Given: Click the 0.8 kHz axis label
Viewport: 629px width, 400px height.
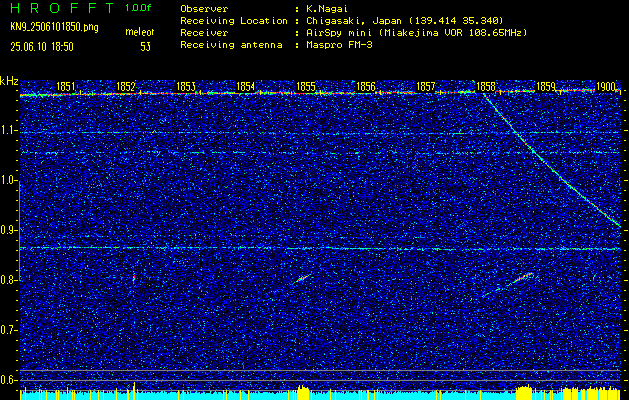Looking at the screenshot, I should pyautogui.click(x=9, y=280).
